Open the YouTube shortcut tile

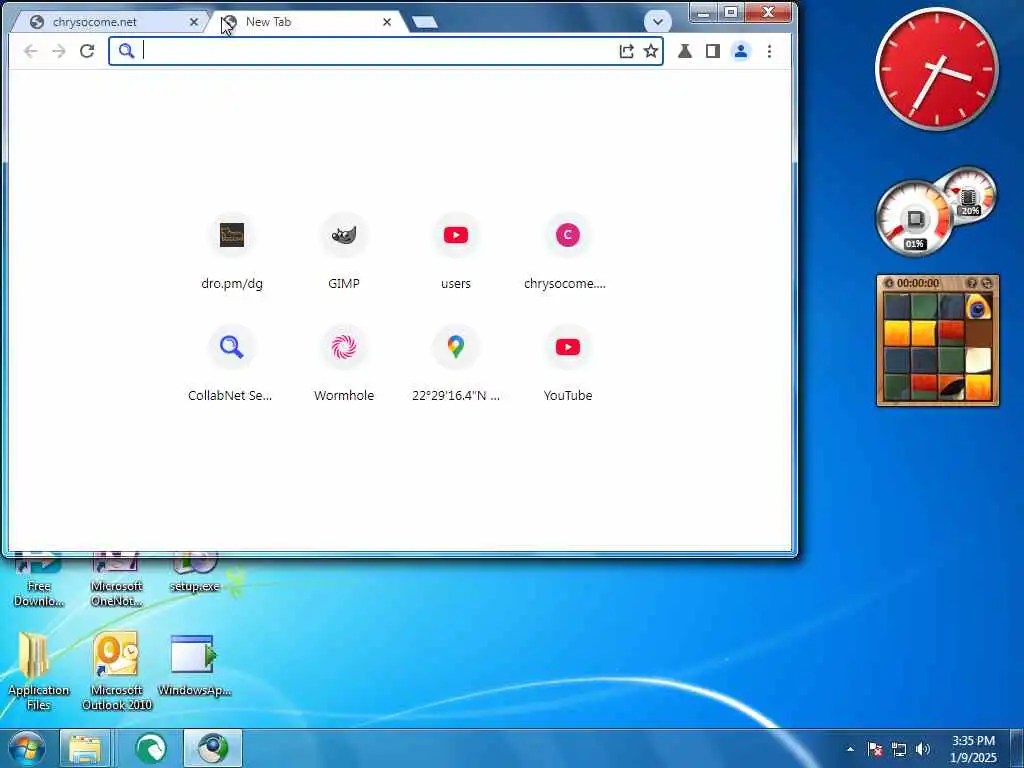click(568, 363)
